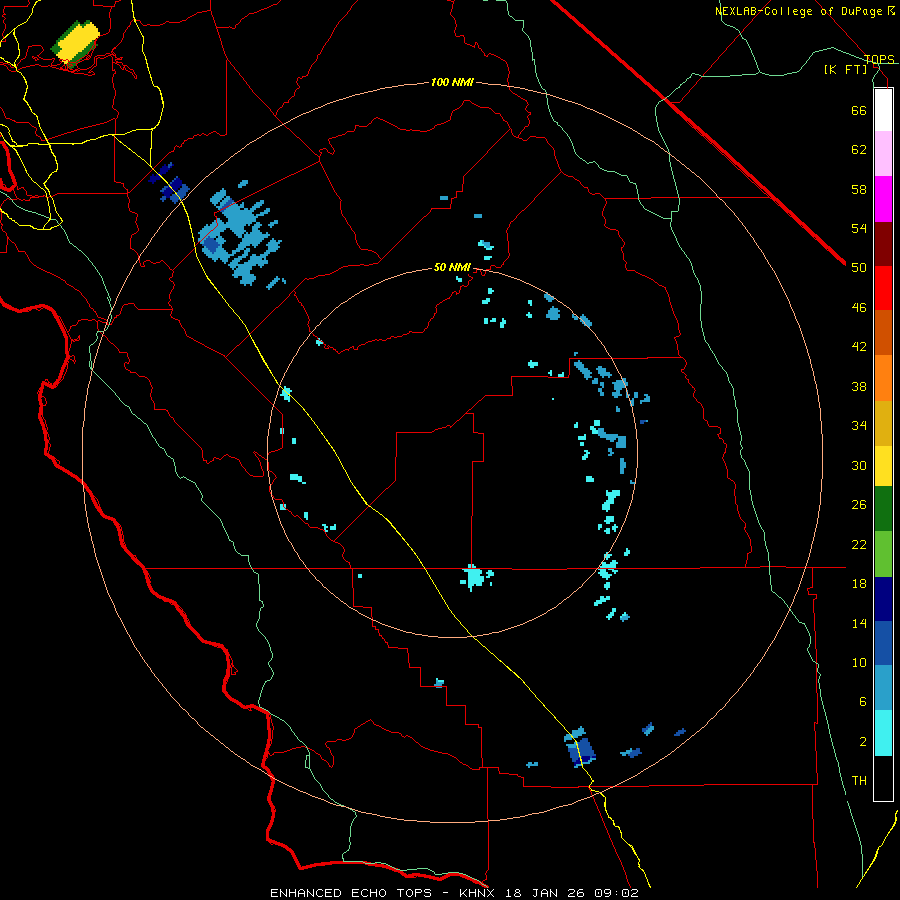Click the K FT units label
The height and width of the screenshot is (900, 900).
pyautogui.click(x=845, y=70)
